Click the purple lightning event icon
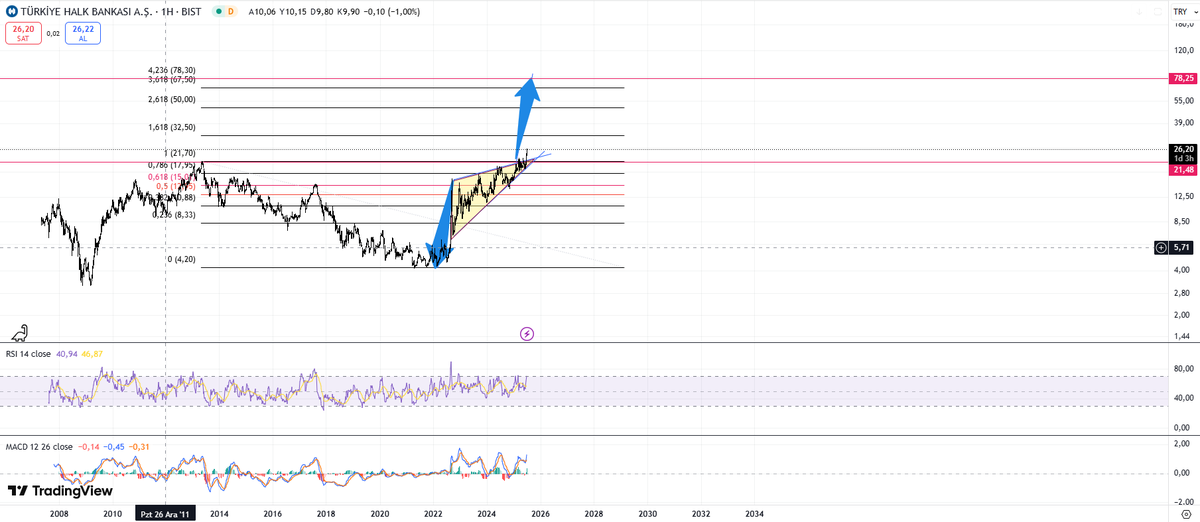The image size is (1200, 522). (x=527, y=333)
